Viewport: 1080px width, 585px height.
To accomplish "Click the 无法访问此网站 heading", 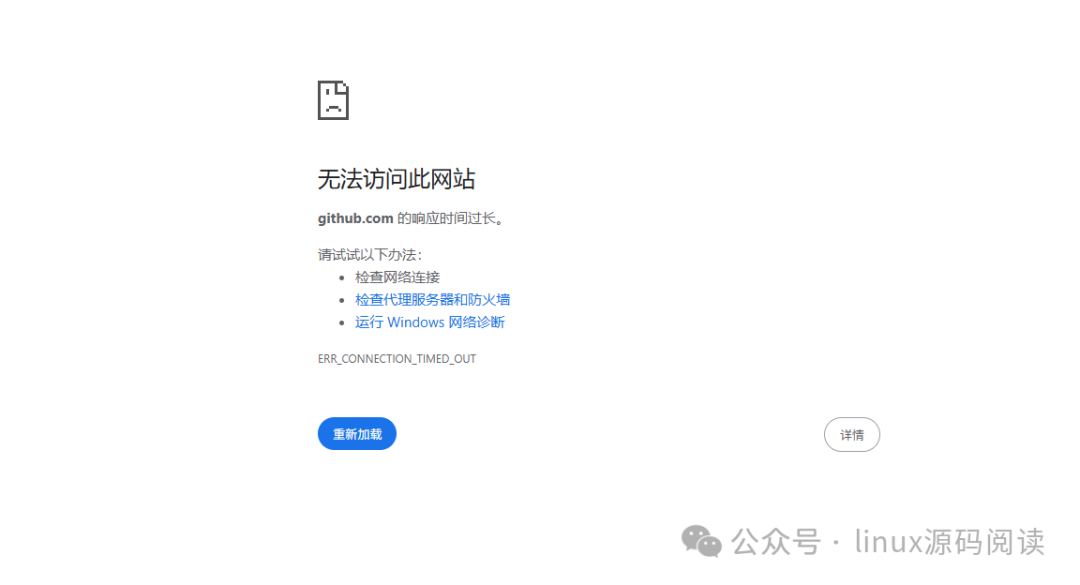I will [396, 178].
